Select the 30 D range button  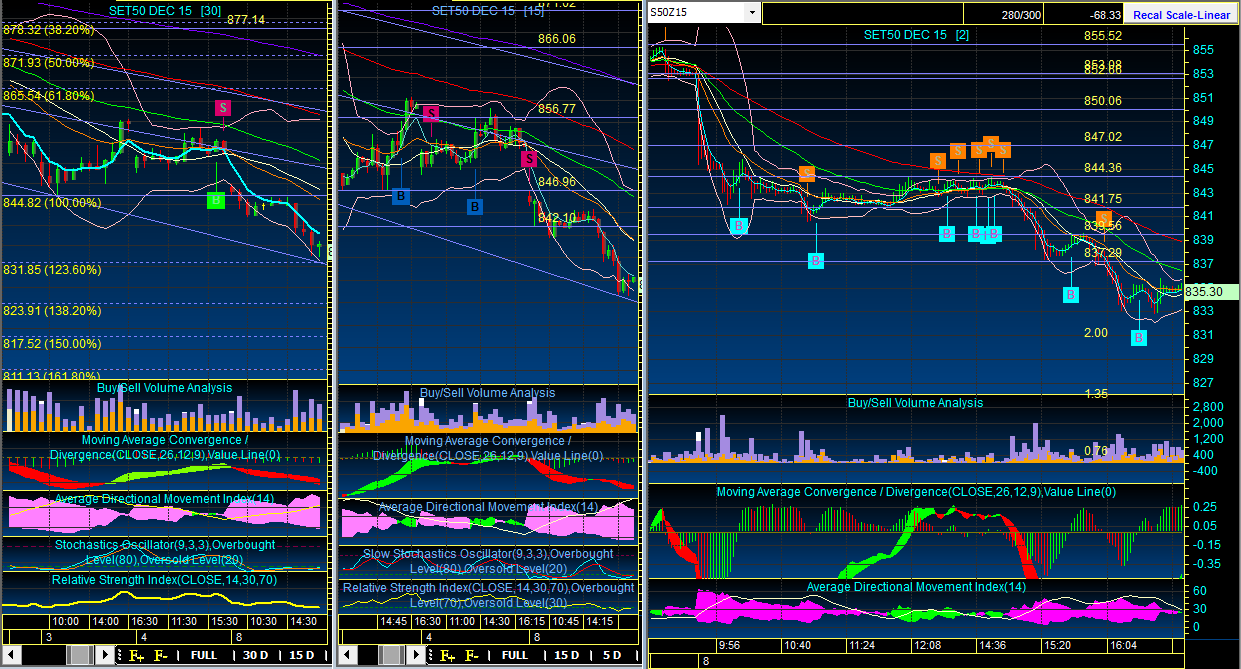[x=256, y=655]
